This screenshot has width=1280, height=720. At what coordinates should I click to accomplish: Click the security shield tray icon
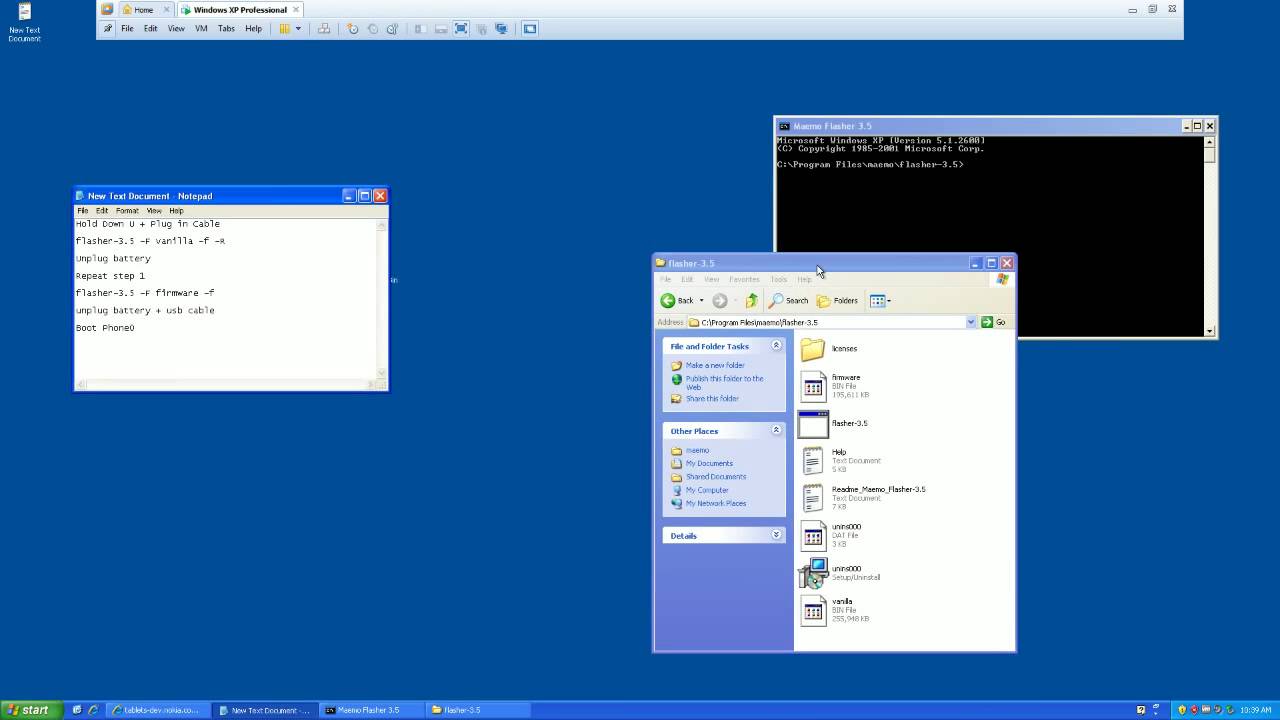1182,710
